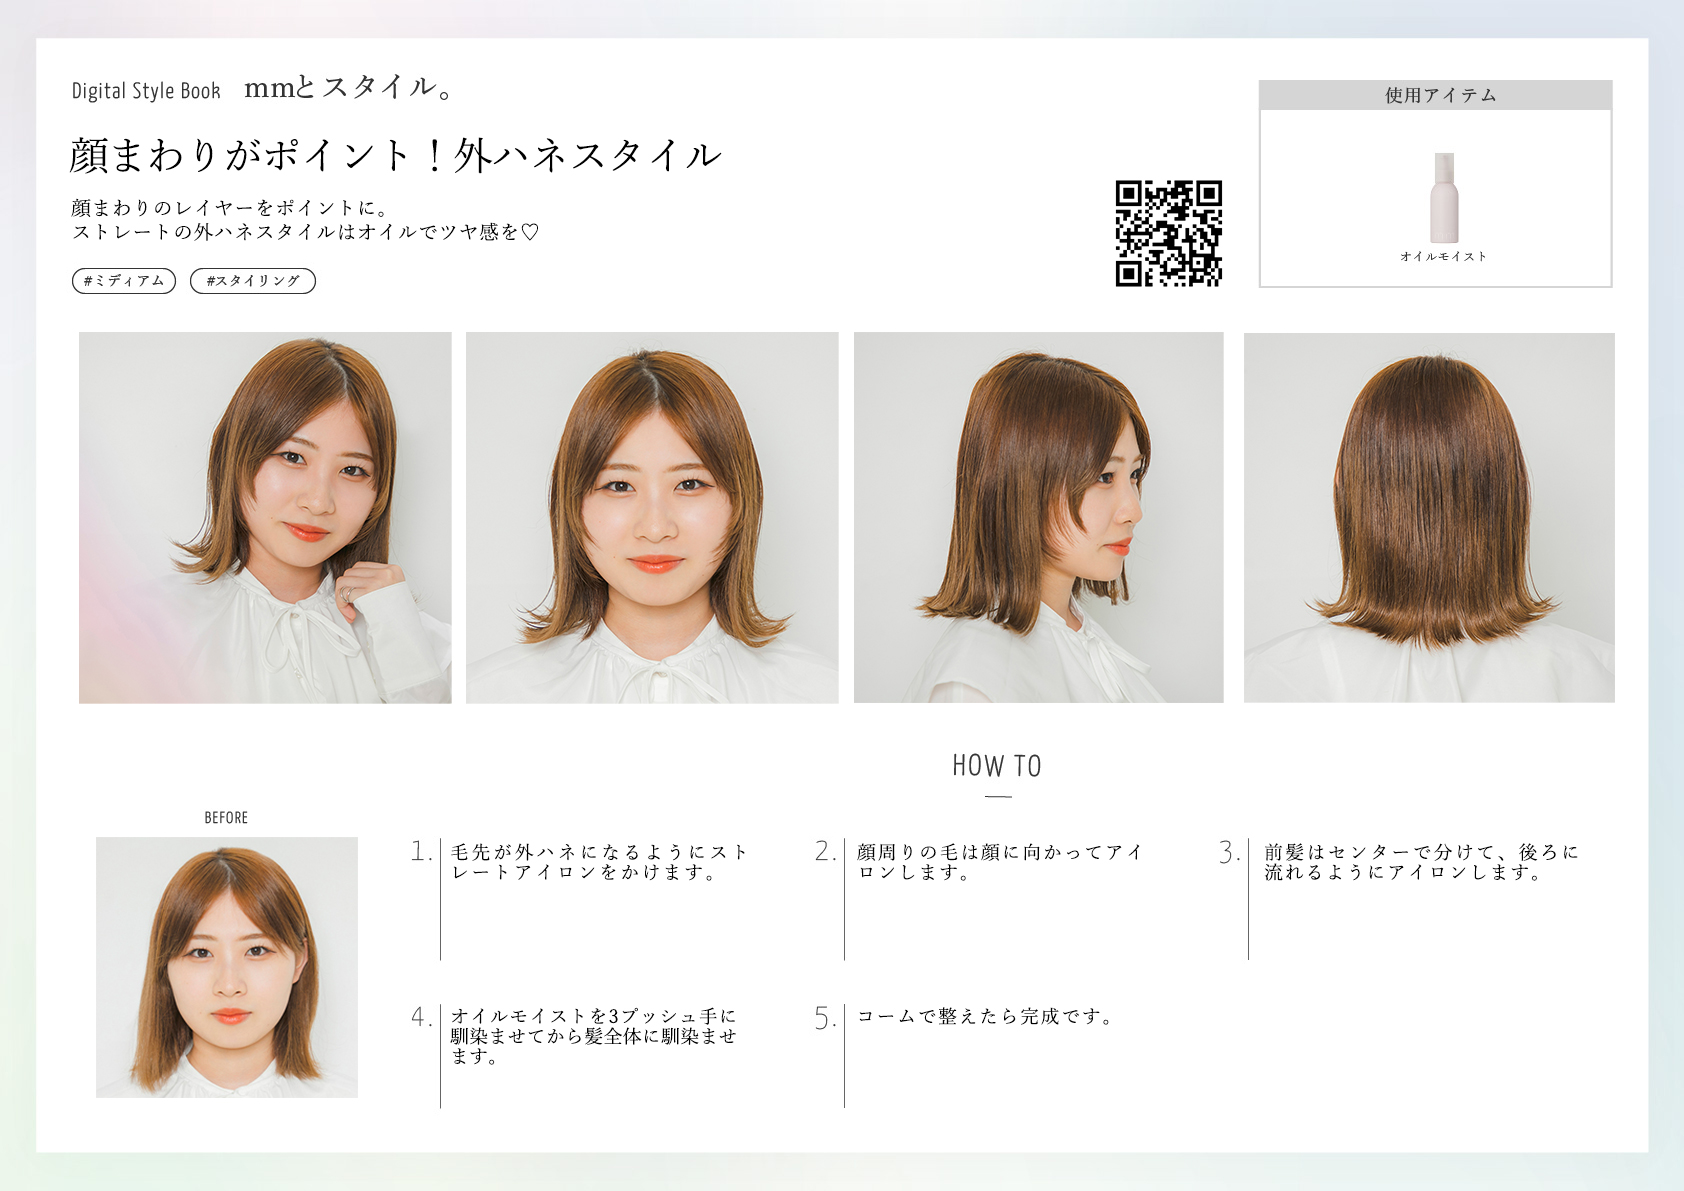Select step 5 comb finishing instruction
This screenshot has height=1191, width=1684.
point(984,1017)
